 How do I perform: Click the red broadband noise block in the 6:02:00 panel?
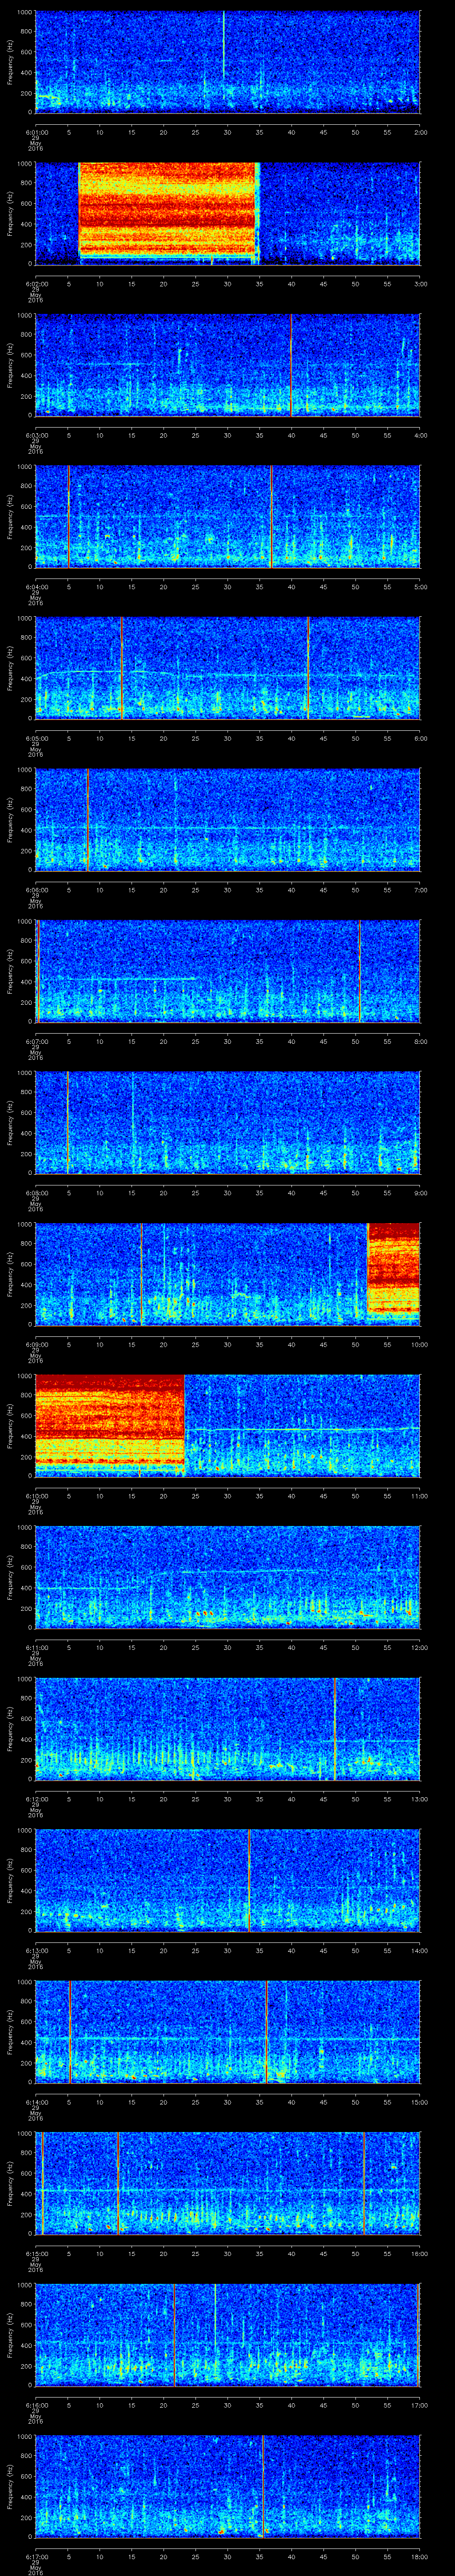[x=168, y=210]
